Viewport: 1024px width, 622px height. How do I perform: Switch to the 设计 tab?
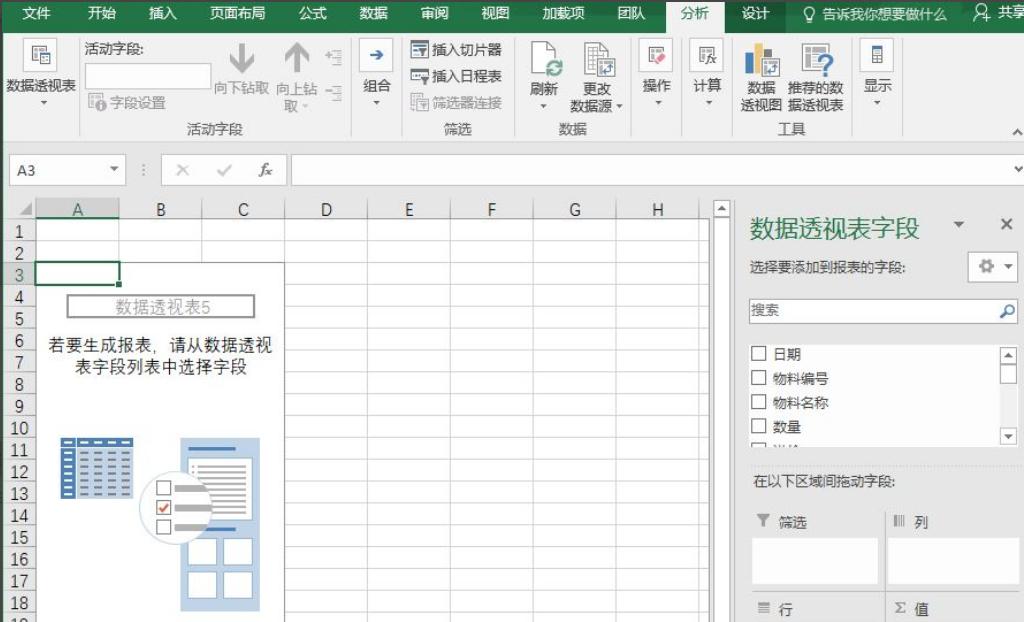(x=755, y=13)
